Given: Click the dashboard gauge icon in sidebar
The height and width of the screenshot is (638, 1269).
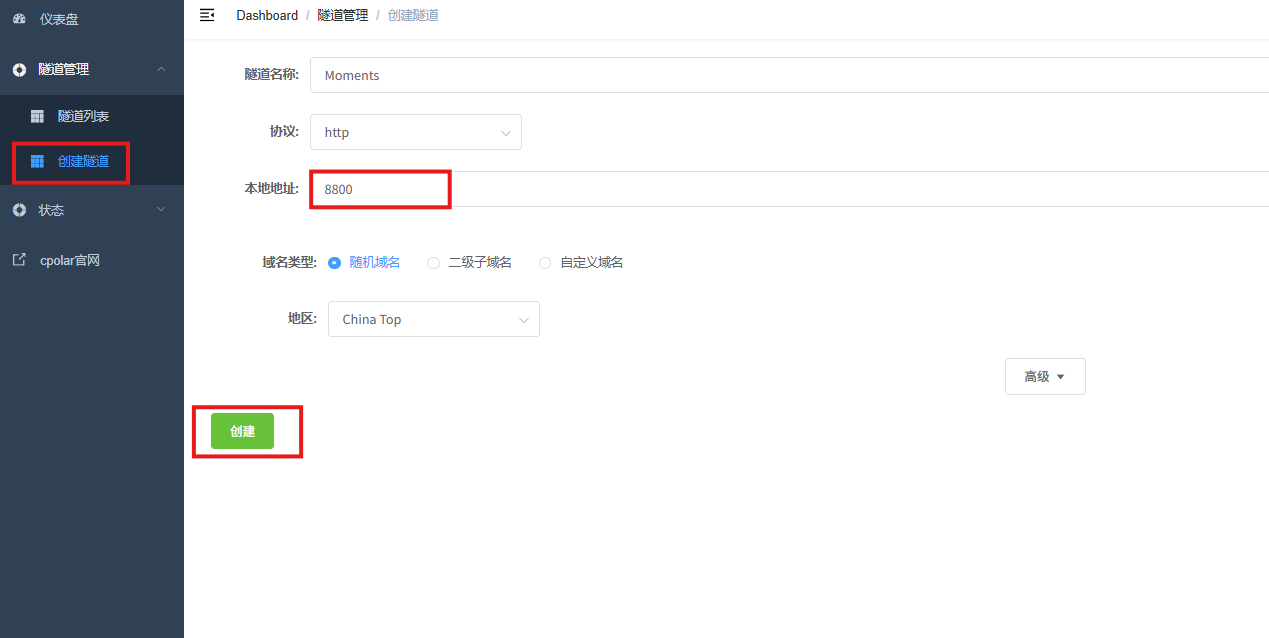Looking at the screenshot, I should (x=19, y=19).
